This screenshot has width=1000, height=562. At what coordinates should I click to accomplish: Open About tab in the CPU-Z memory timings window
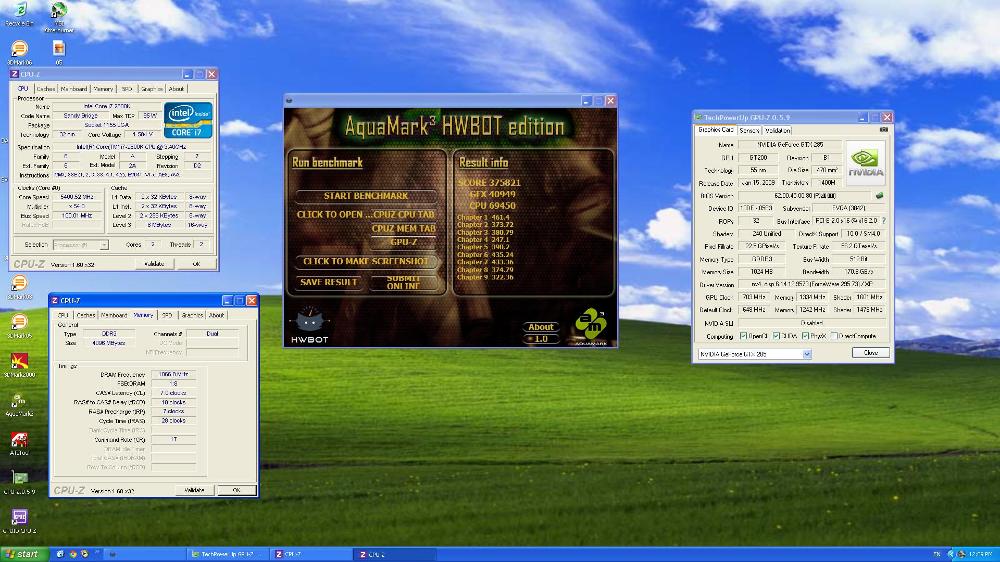(217, 315)
